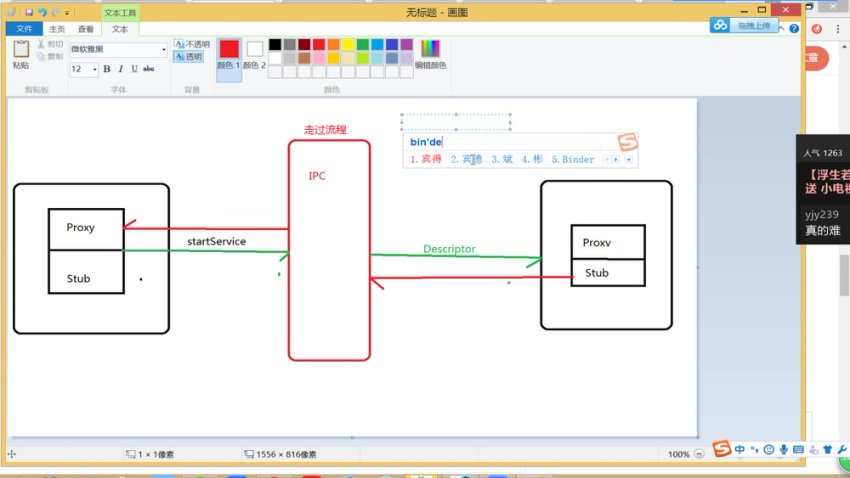This screenshot has height=478, width=850.
Task: Click the Sogou microphone voice input icon
Action: pos(784,451)
